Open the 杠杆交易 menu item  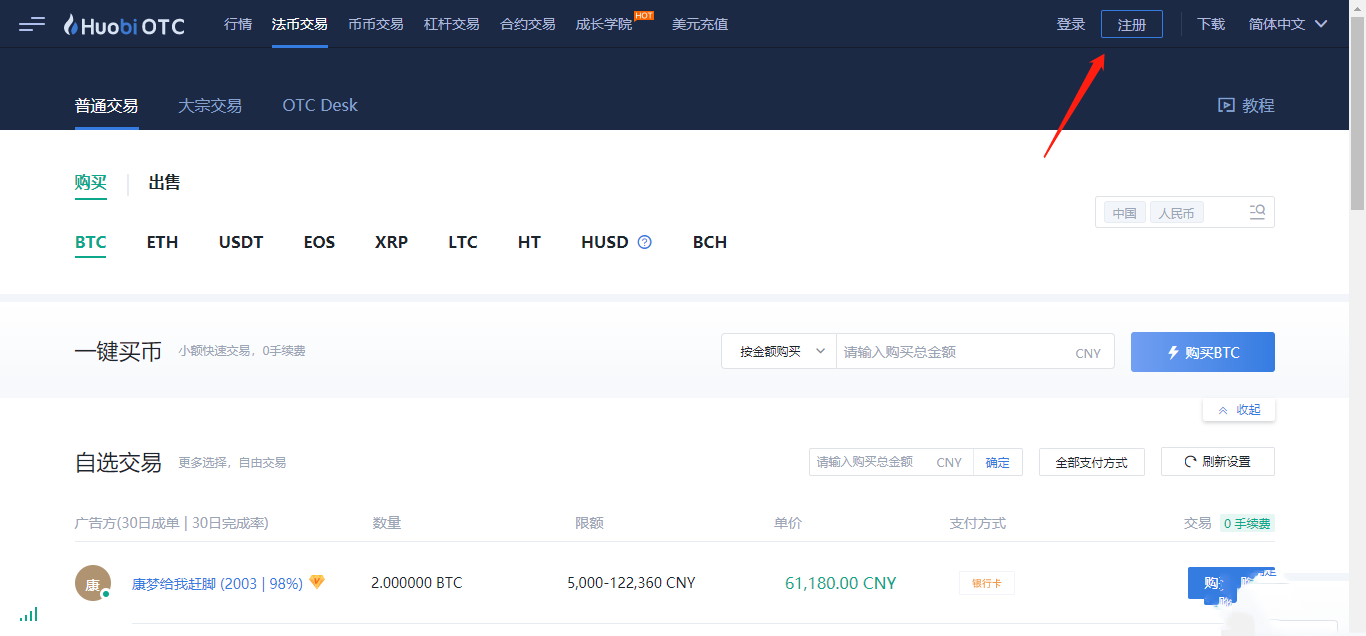tap(452, 24)
